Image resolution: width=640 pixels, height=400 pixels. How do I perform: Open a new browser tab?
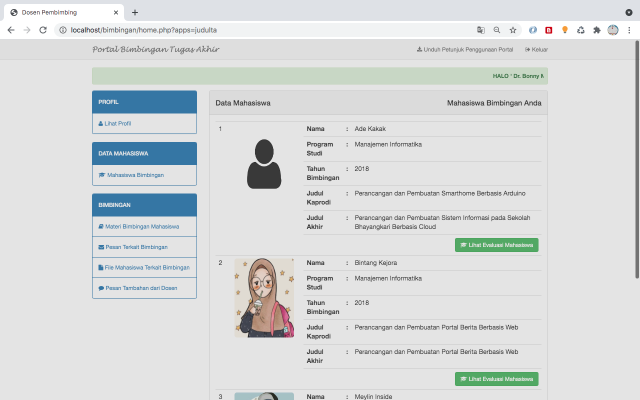coord(135,12)
